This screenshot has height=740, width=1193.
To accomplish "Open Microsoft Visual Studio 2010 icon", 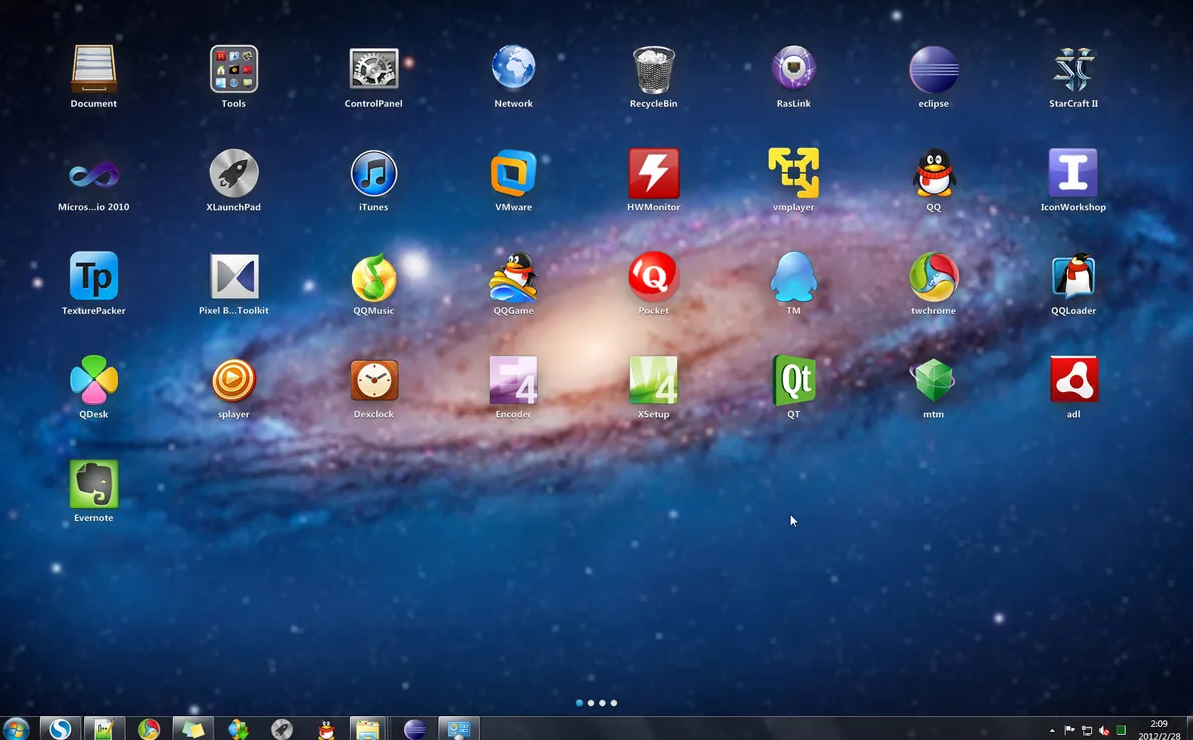I will point(94,175).
